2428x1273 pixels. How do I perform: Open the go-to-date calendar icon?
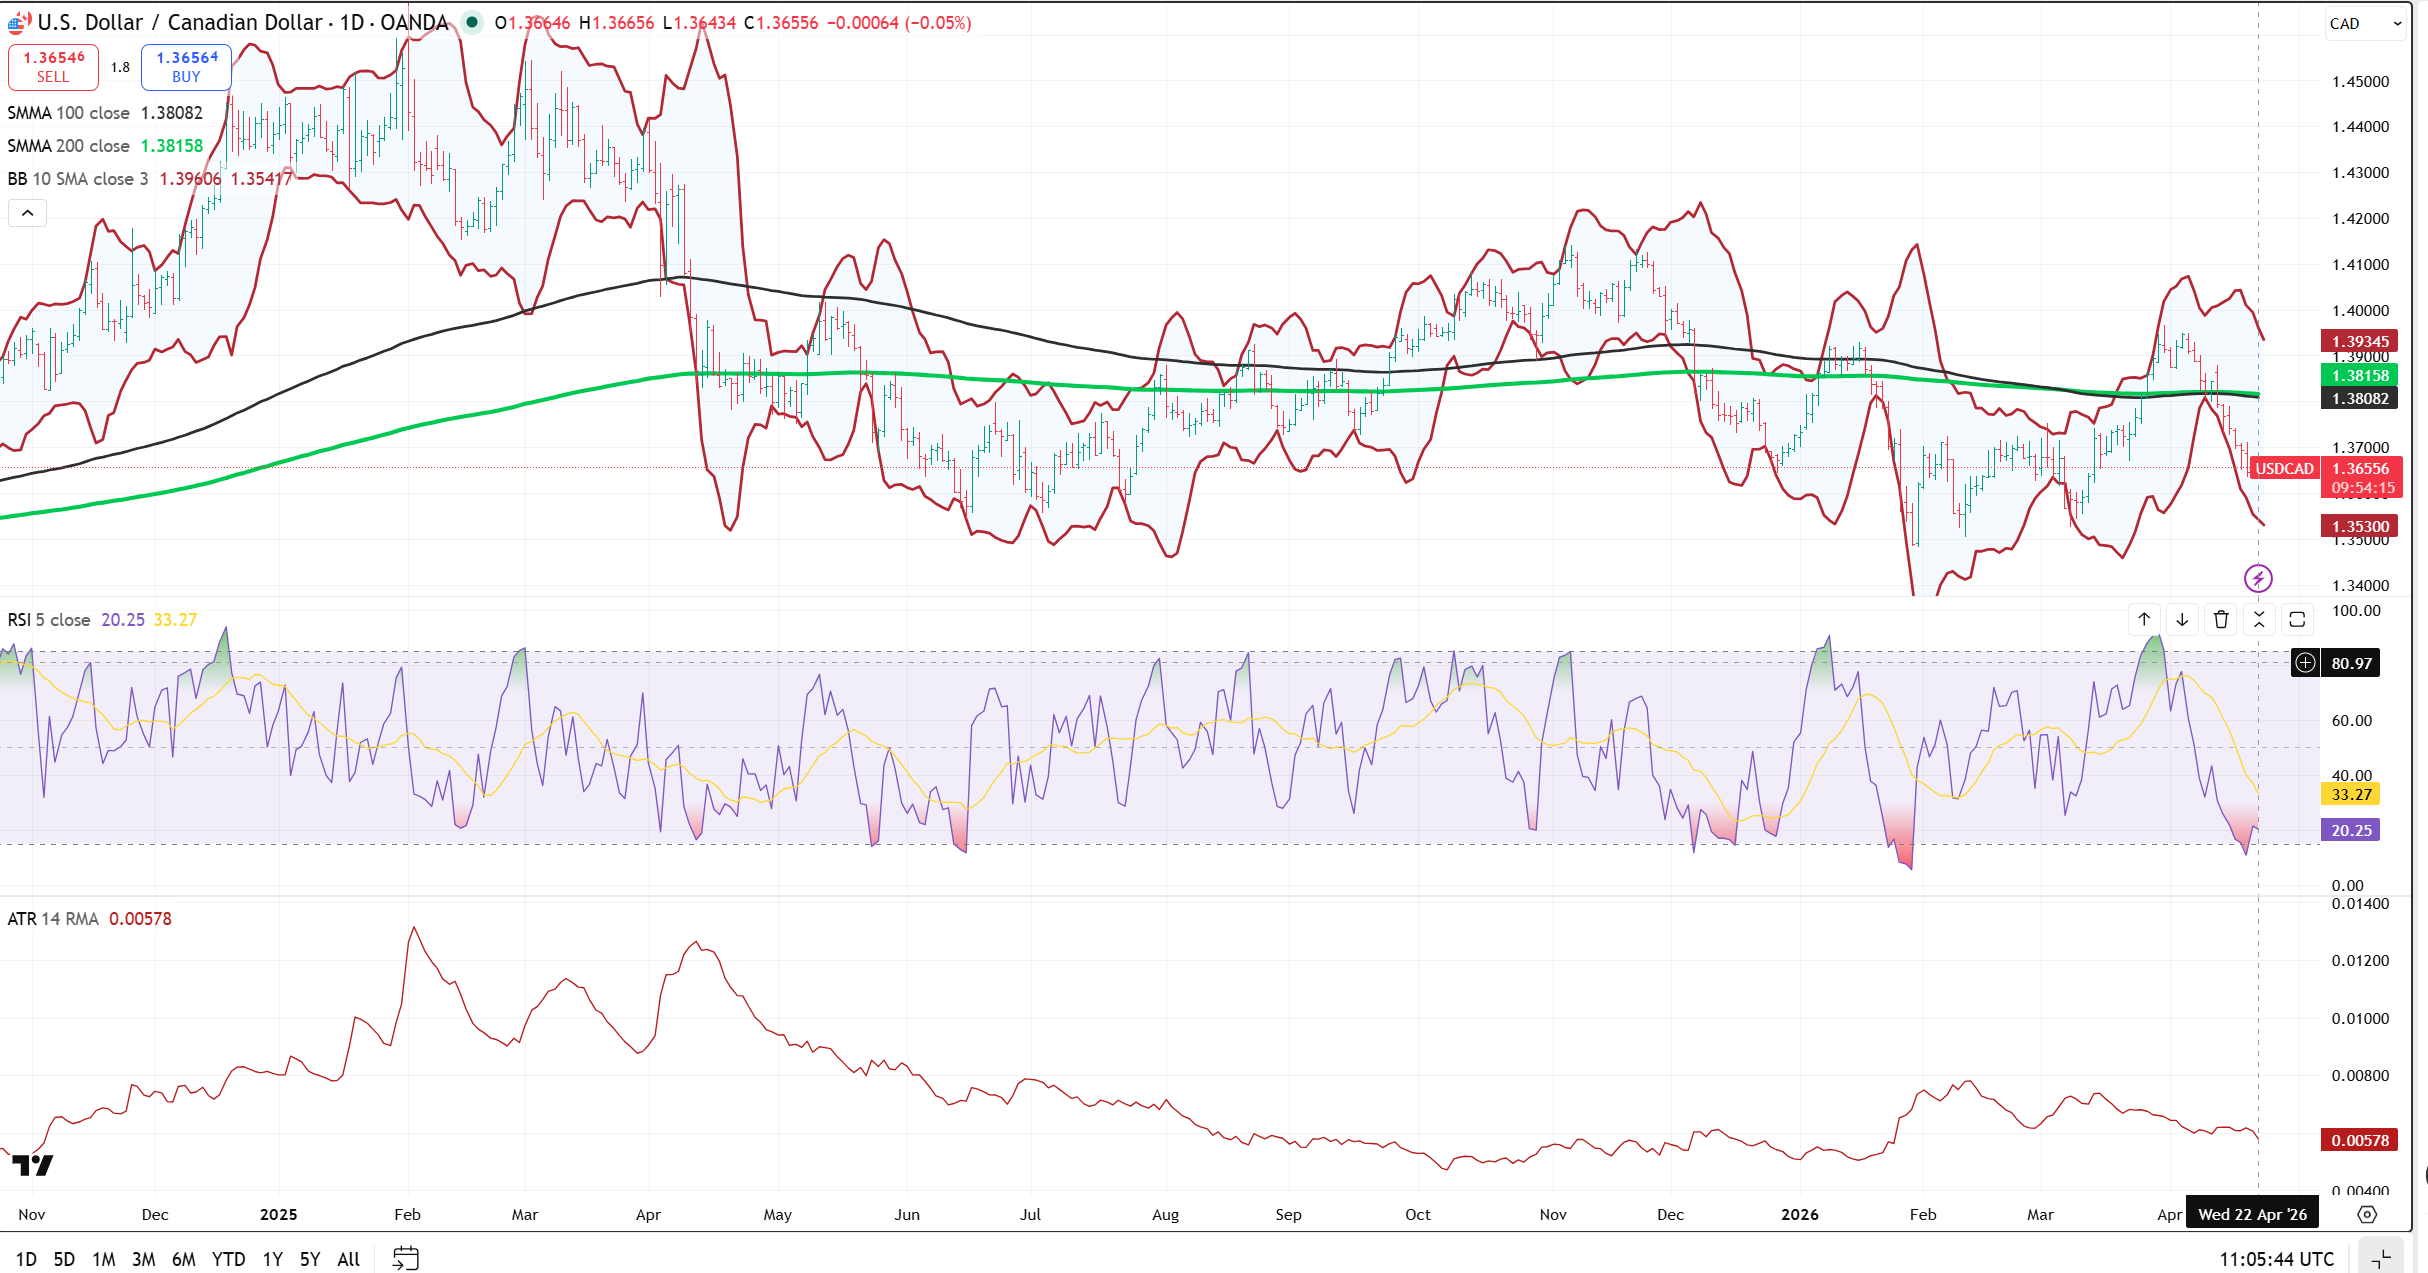[405, 1258]
